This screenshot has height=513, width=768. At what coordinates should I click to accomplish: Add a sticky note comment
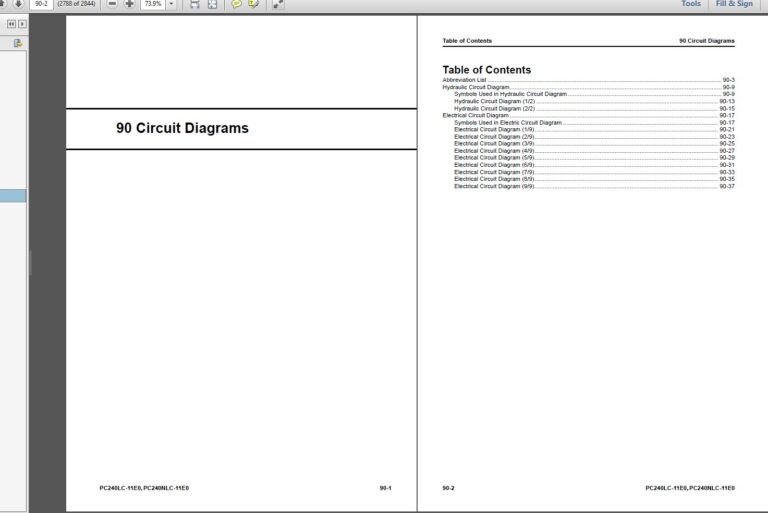[236, 4]
